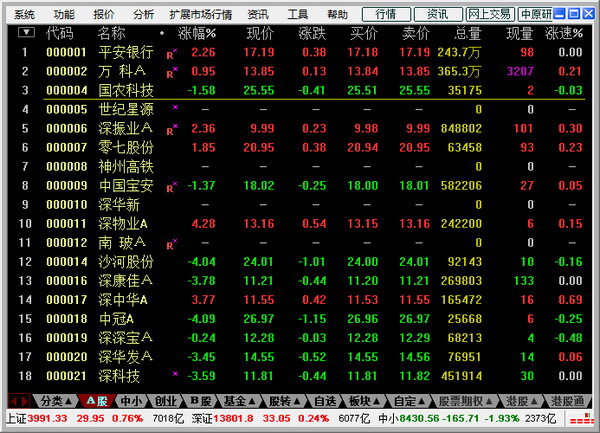Switch to the 中小 tab
This screenshot has height=433, width=600.
point(131,401)
